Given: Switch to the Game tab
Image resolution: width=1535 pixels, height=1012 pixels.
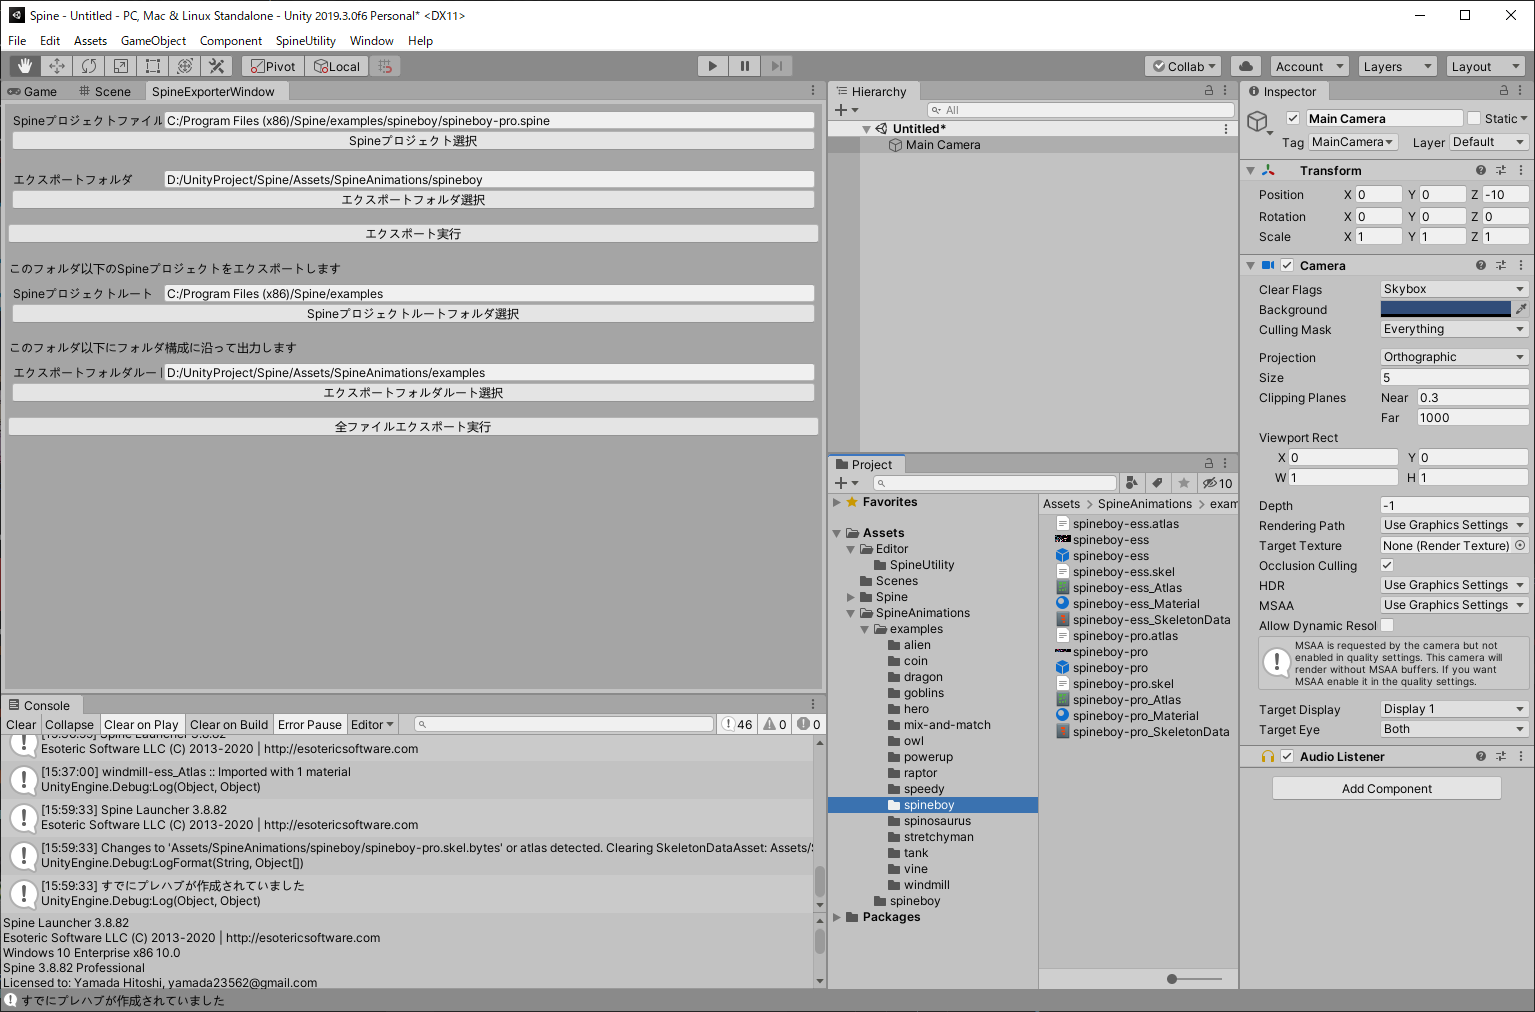Looking at the screenshot, I should coord(32,91).
